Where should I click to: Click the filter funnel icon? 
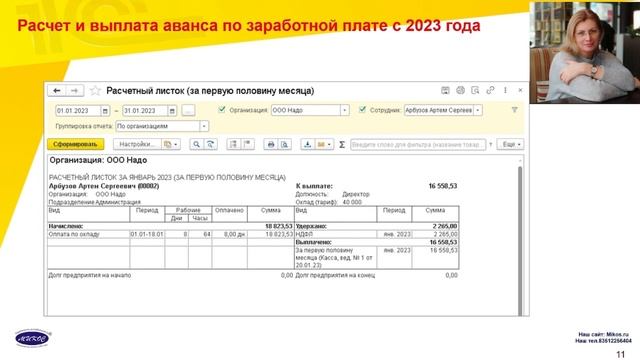pos(515,110)
